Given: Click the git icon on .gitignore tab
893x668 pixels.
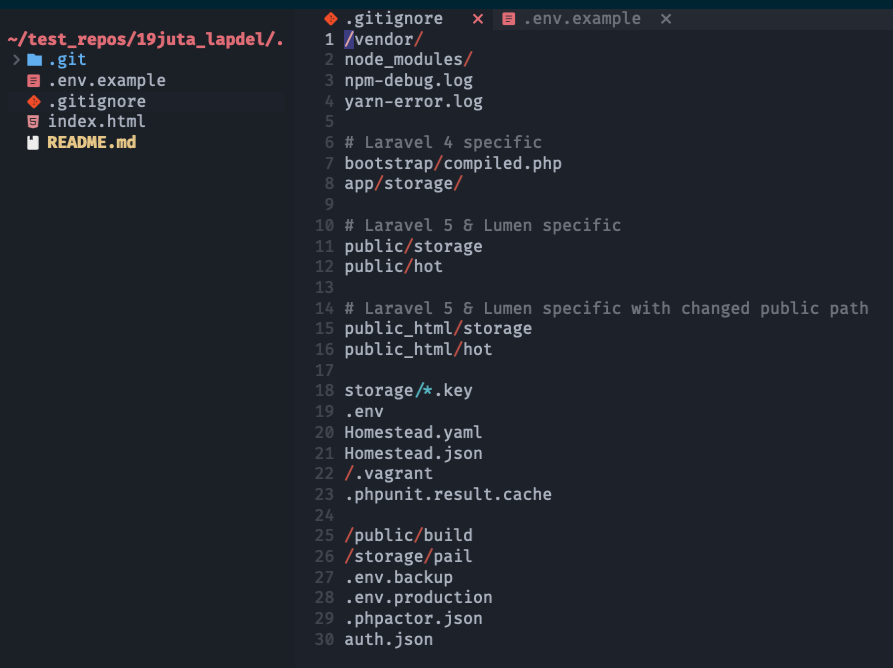Looking at the screenshot, I should [x=331, y=19].
